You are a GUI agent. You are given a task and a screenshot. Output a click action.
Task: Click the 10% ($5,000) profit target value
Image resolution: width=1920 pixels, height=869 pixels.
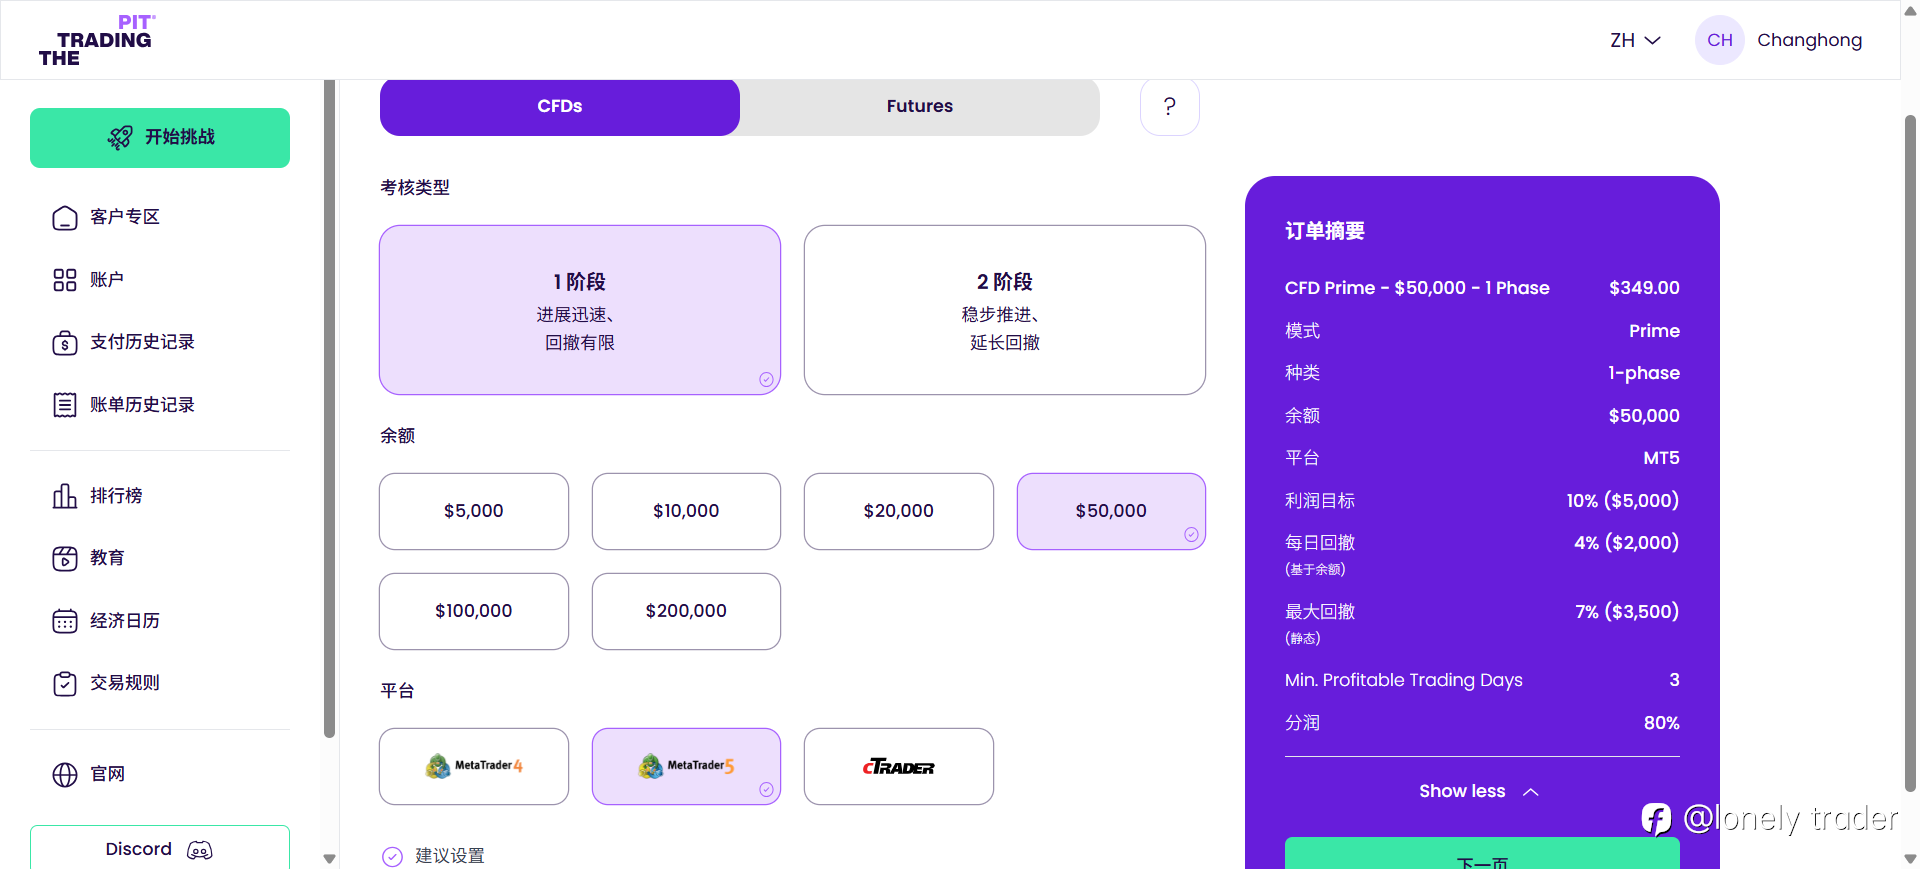point(1623,501)
